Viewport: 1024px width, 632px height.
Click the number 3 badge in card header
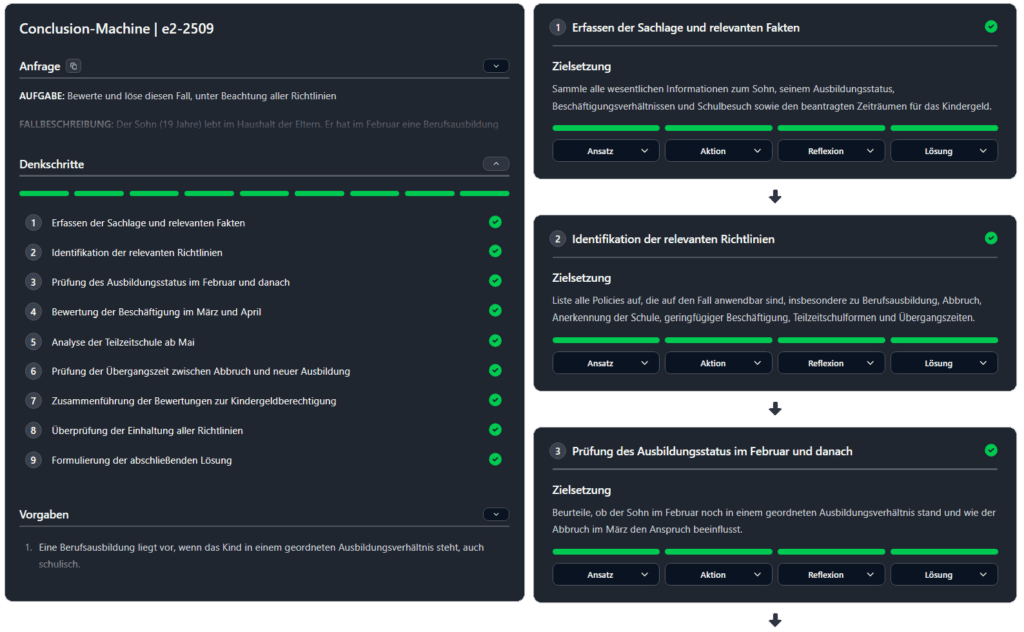pyautogui.click(x=558, y=451)
